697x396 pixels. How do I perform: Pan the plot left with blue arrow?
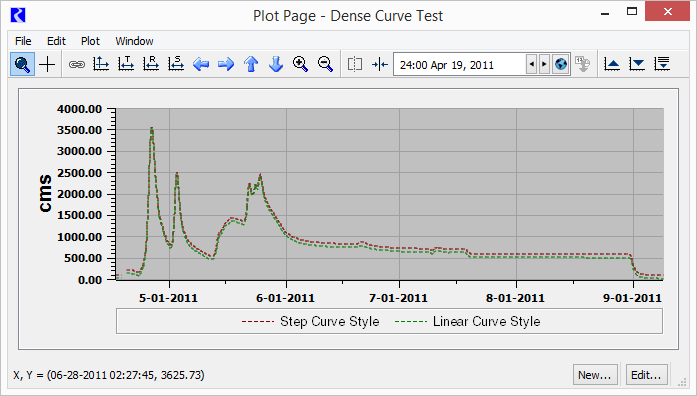pyautogui.click(x=201, y=64)
